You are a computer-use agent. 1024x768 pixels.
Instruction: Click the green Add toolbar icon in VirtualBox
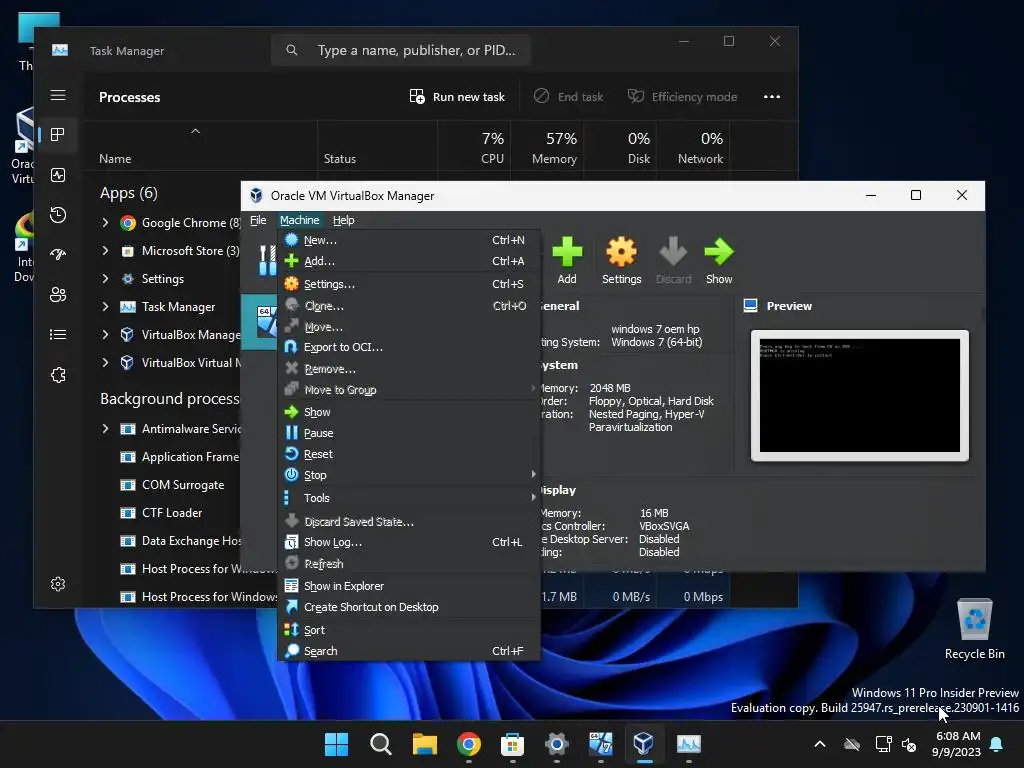tap(567, 261)
